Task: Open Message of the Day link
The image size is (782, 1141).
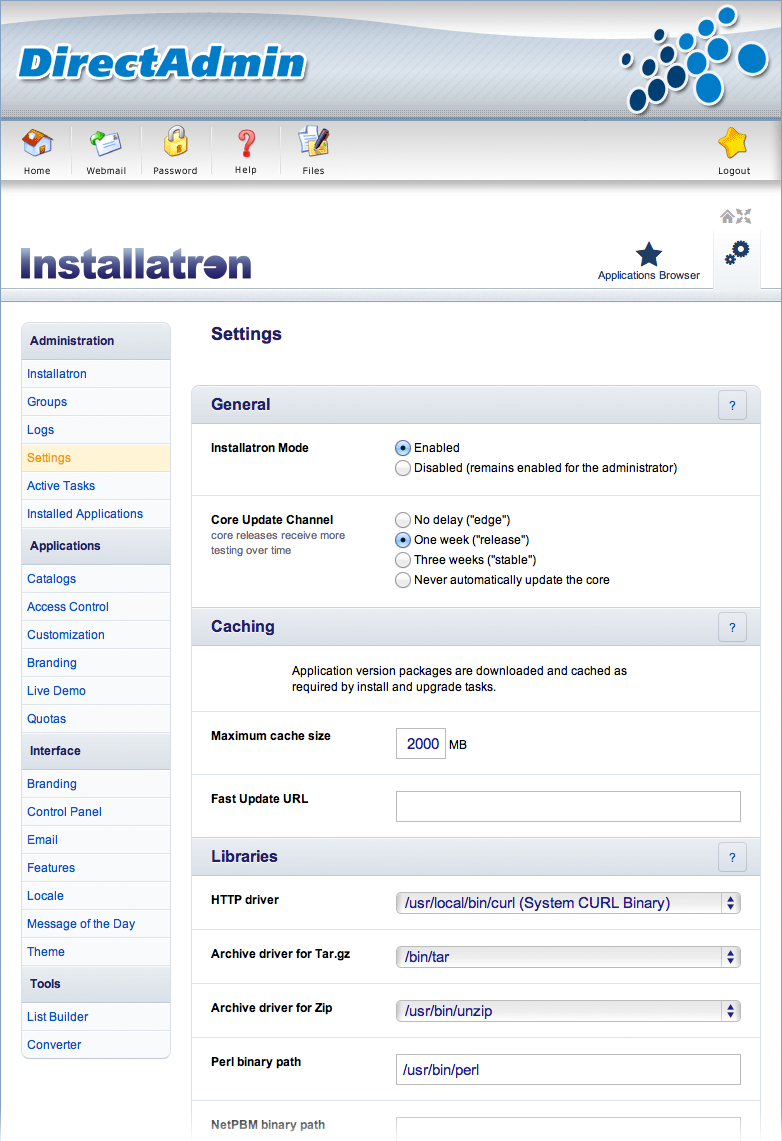Action: click(96, 923)
